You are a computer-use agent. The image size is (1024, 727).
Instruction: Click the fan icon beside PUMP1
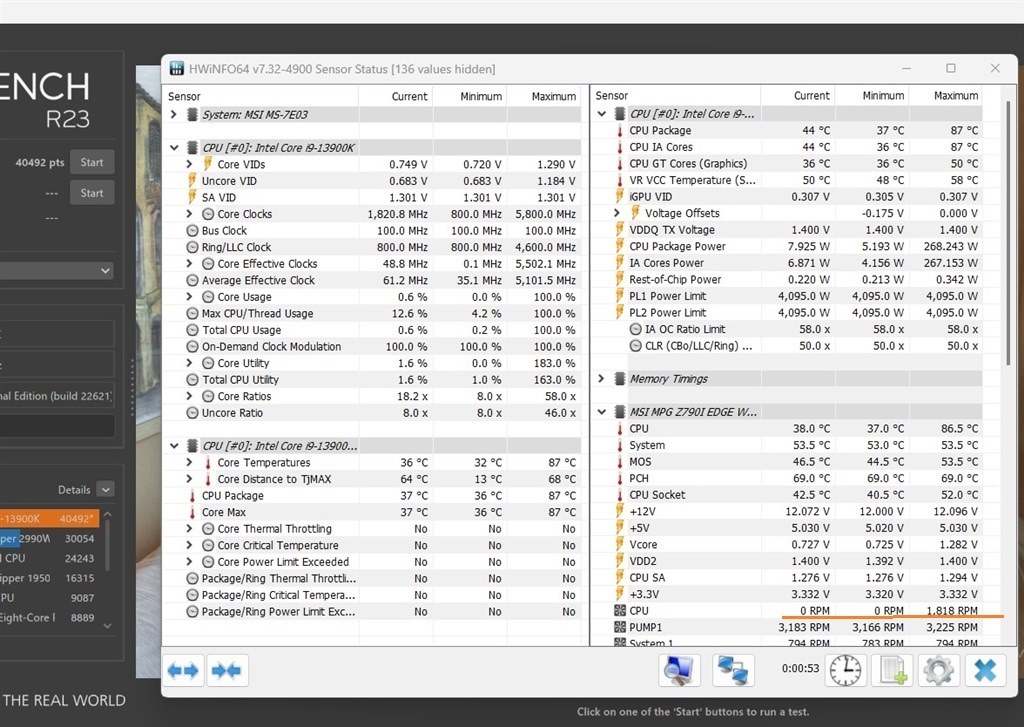pyautogui.click(x=620, y=627)
